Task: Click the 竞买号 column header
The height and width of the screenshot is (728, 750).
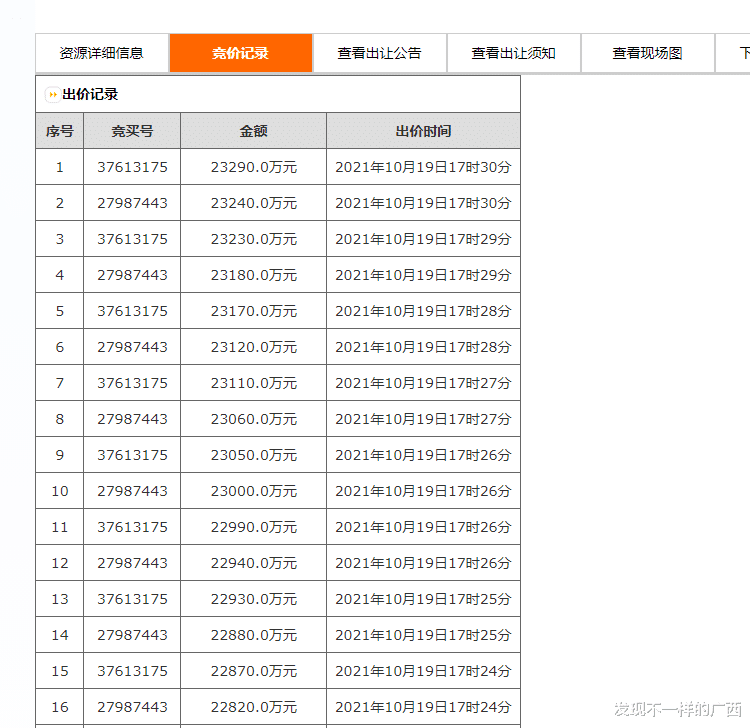Action: 132,131
